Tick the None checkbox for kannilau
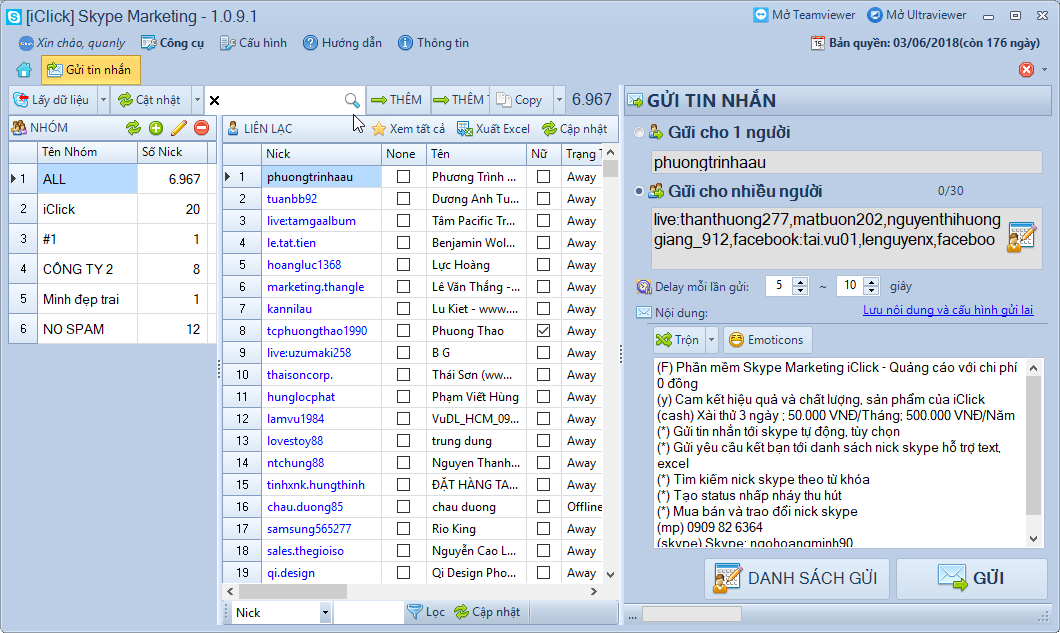 pos(404,308)
